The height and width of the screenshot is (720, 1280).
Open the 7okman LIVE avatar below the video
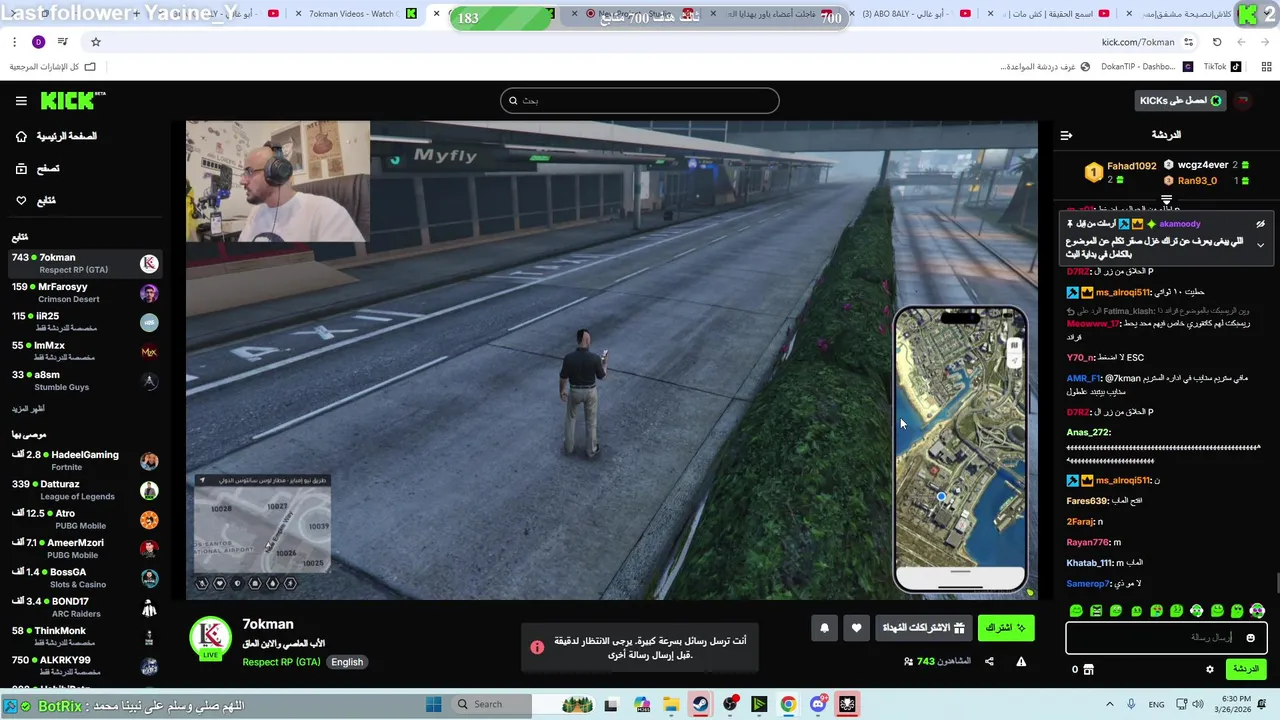click(210, 638)
